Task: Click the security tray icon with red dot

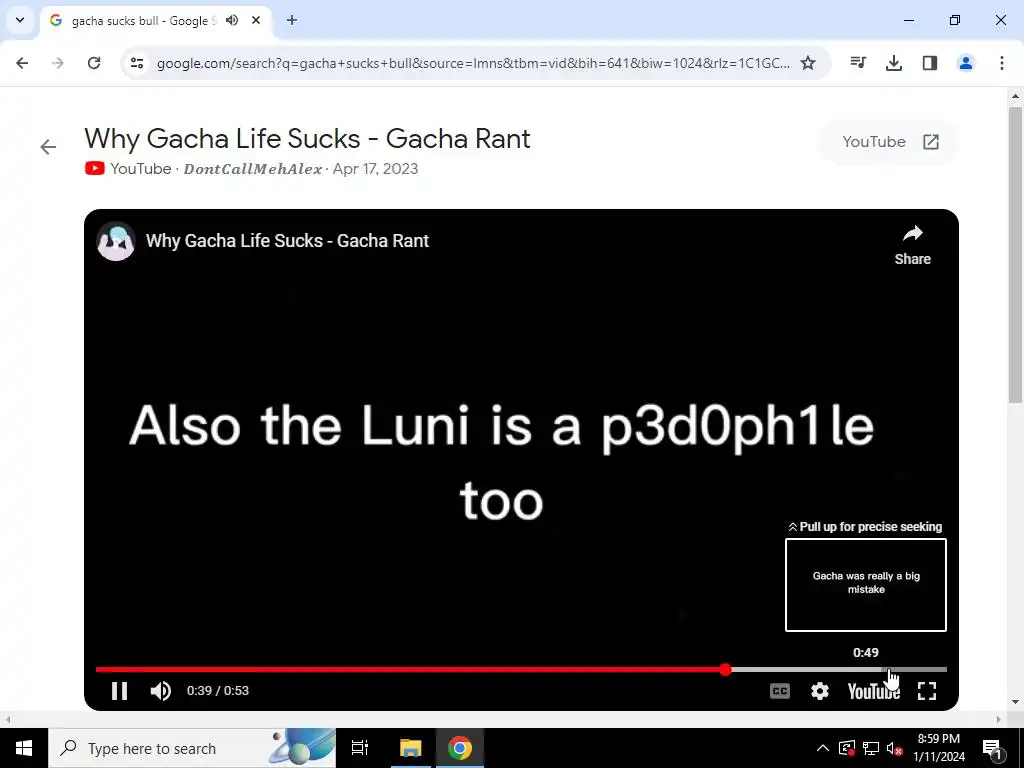Action: click(846, 748)
